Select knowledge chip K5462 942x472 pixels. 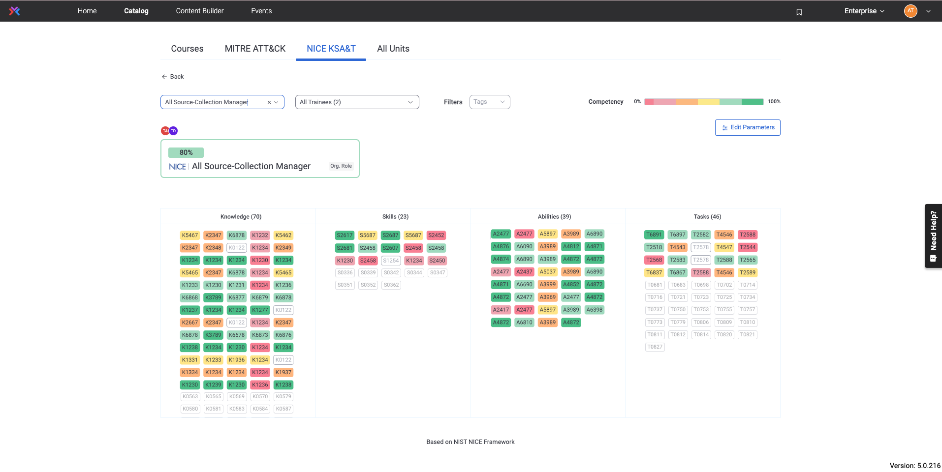284,235
